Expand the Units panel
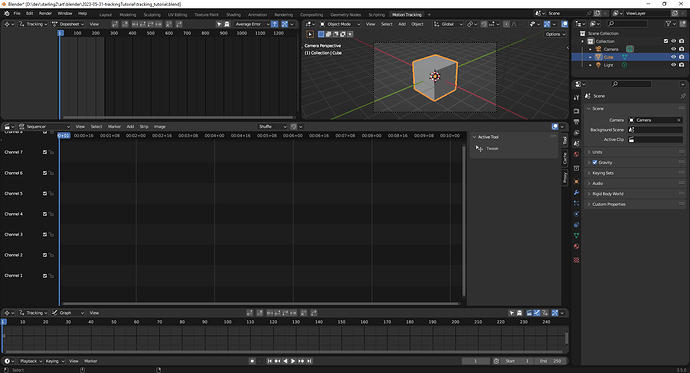 point(636,152)
